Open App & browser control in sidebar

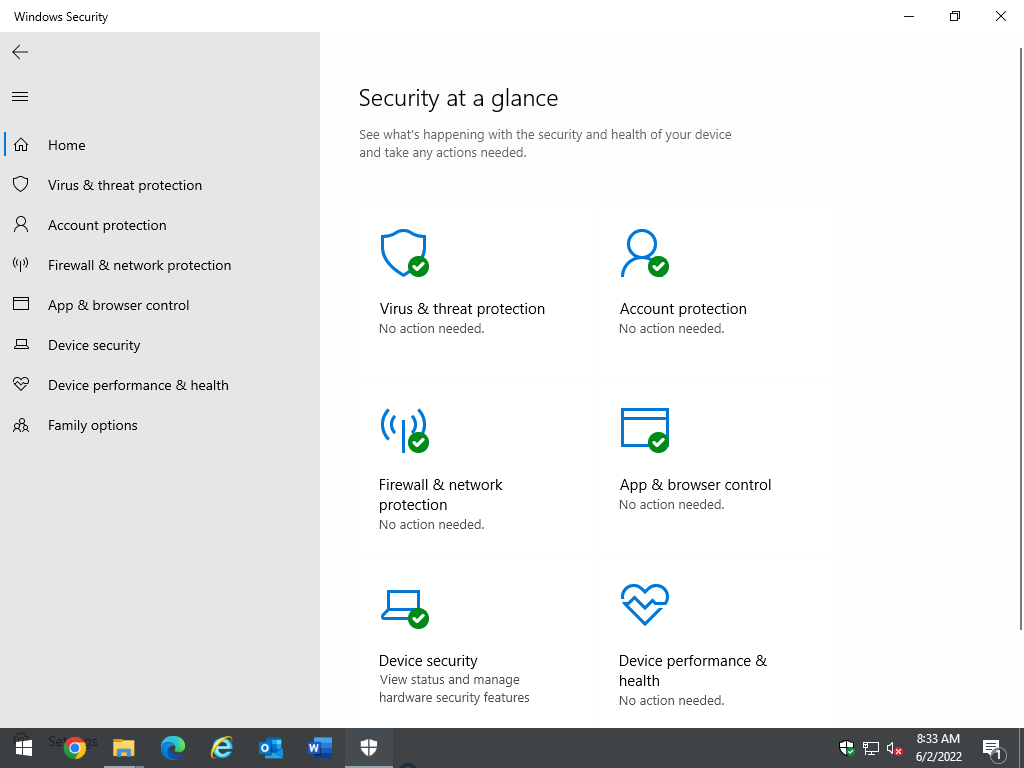click(118, 305)
